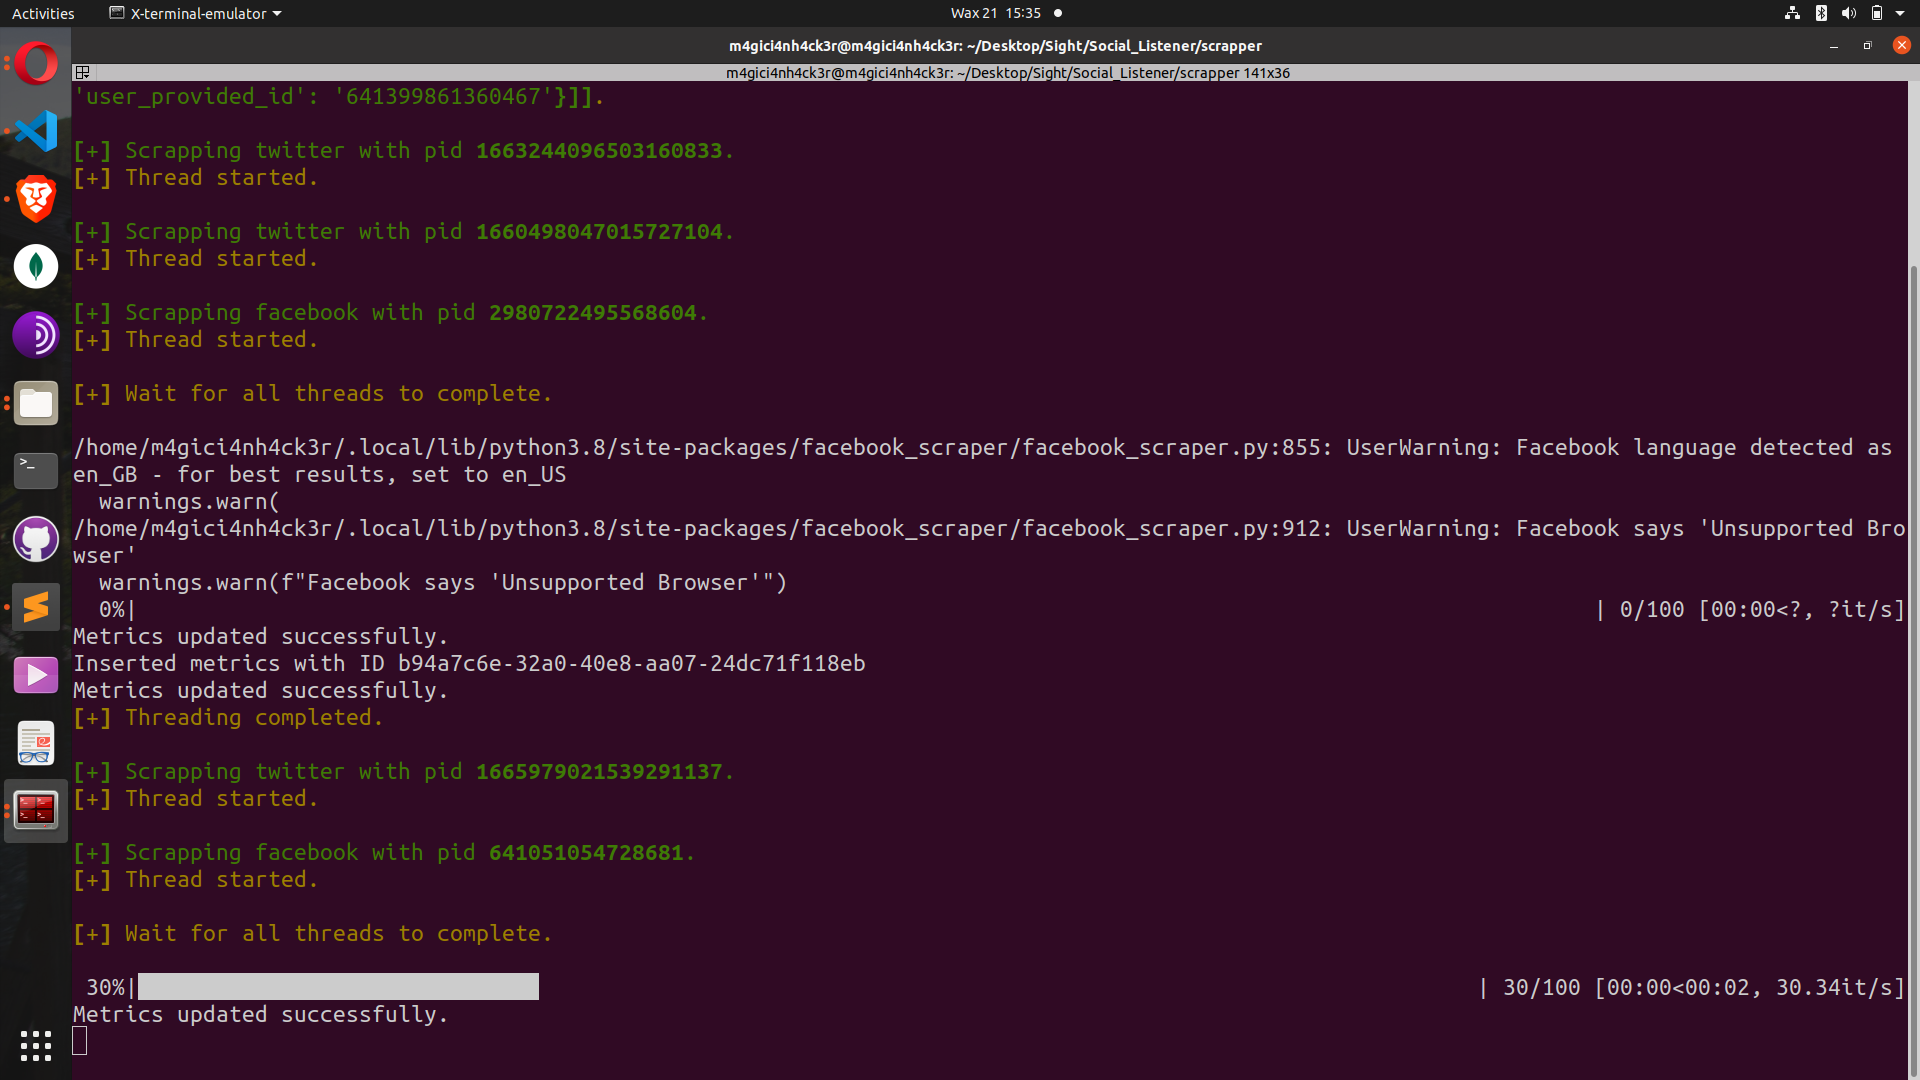Show all applications grid
1920x1080 pixels.
[x=36, y=1046]
